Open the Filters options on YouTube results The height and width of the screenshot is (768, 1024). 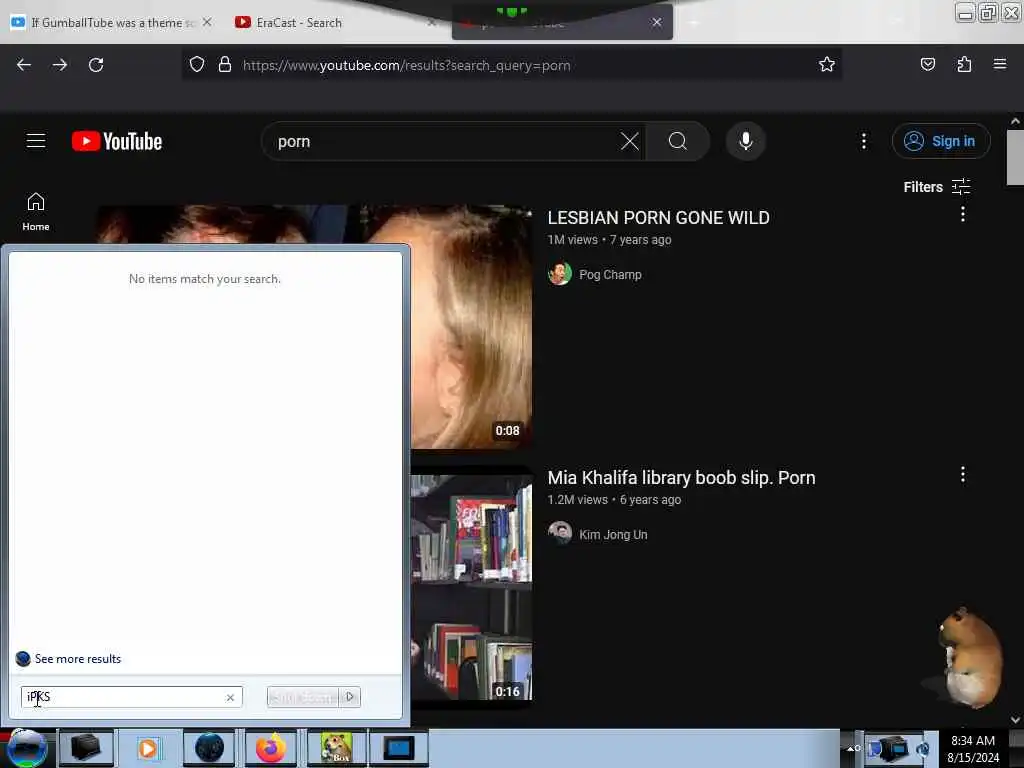[936, 187]
